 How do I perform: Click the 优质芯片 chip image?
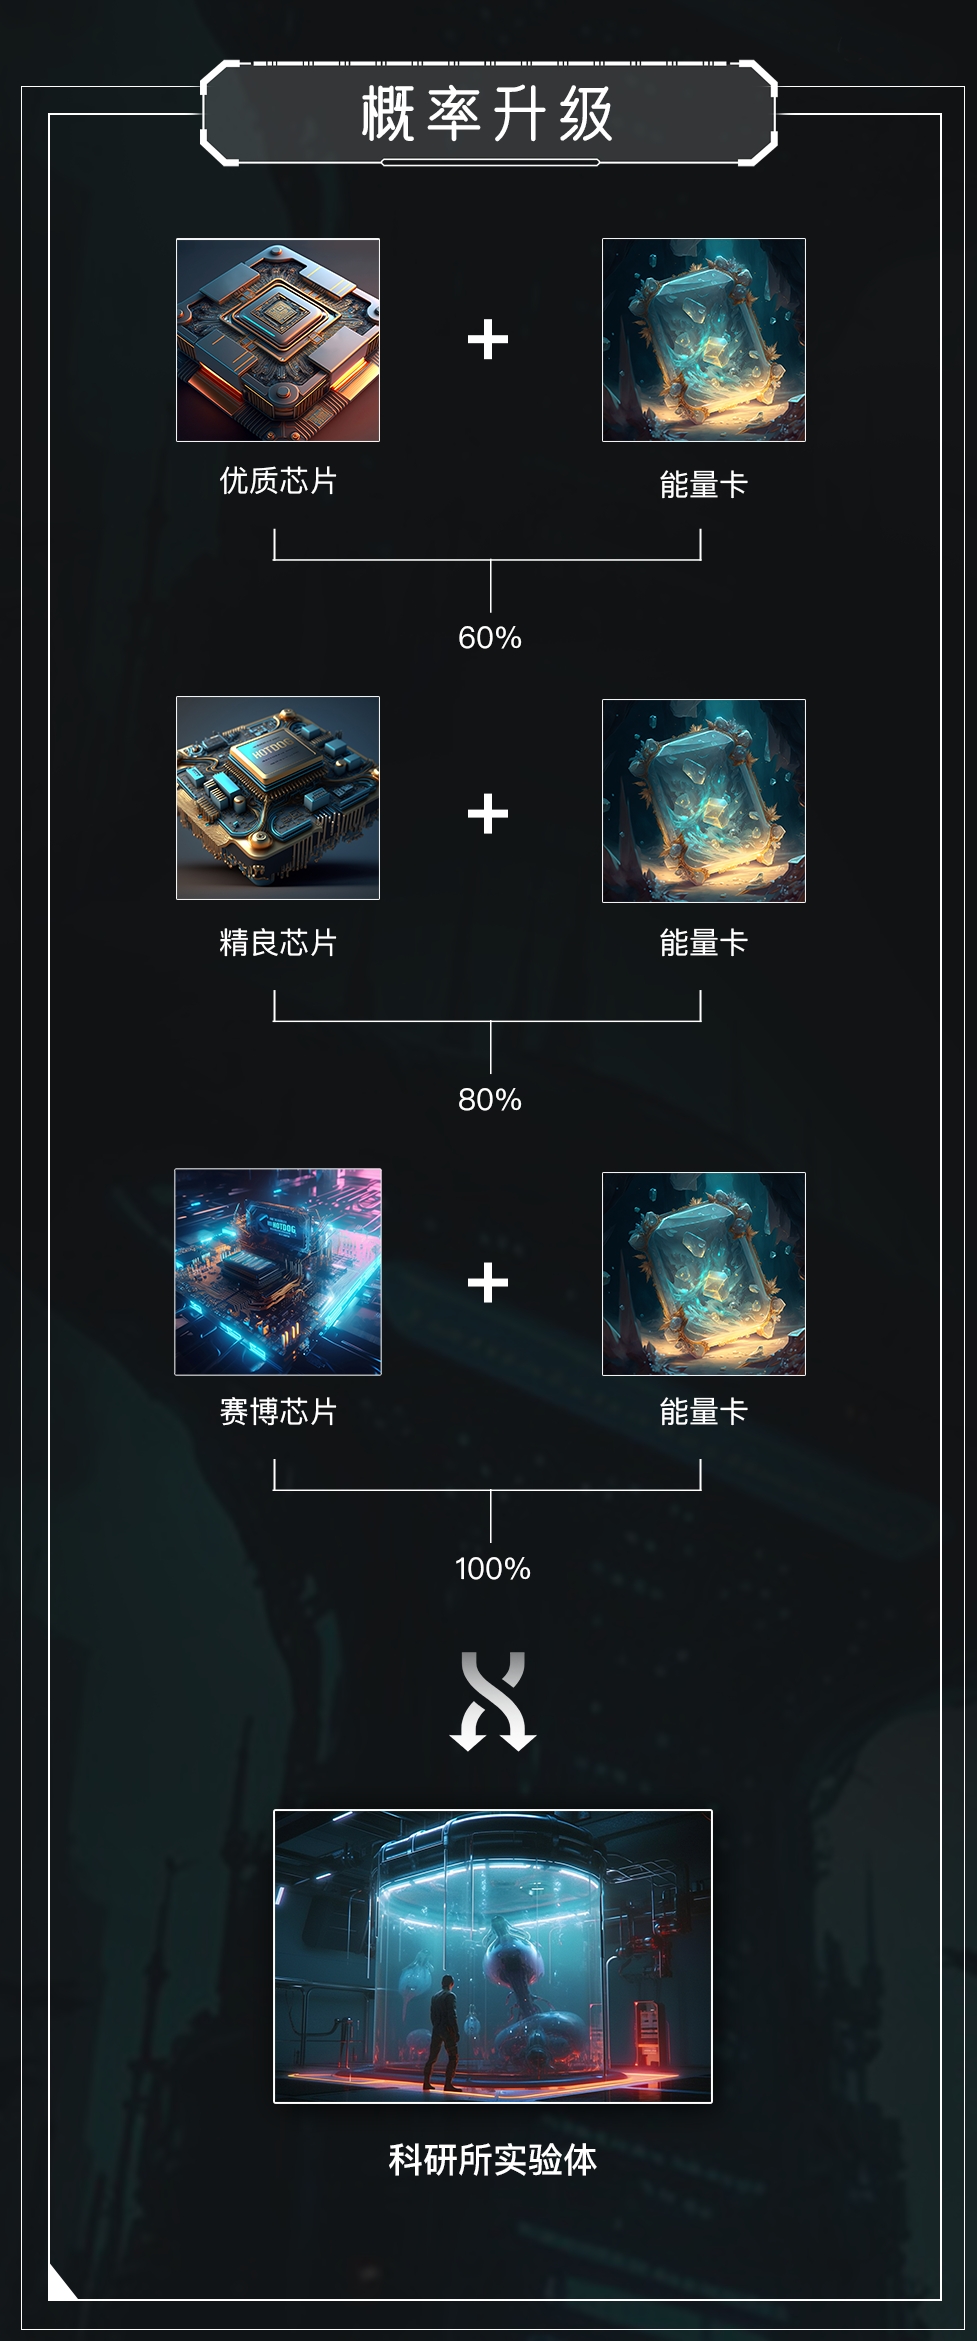[x=278, y=340]
